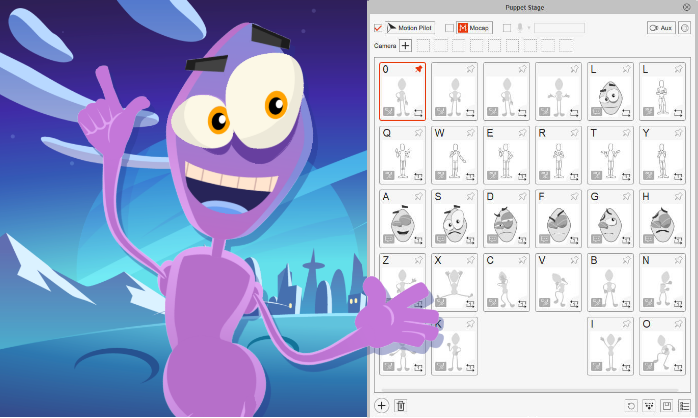Open the round settings icon beside Aux
698x418 pixels.
click(685, 28)
